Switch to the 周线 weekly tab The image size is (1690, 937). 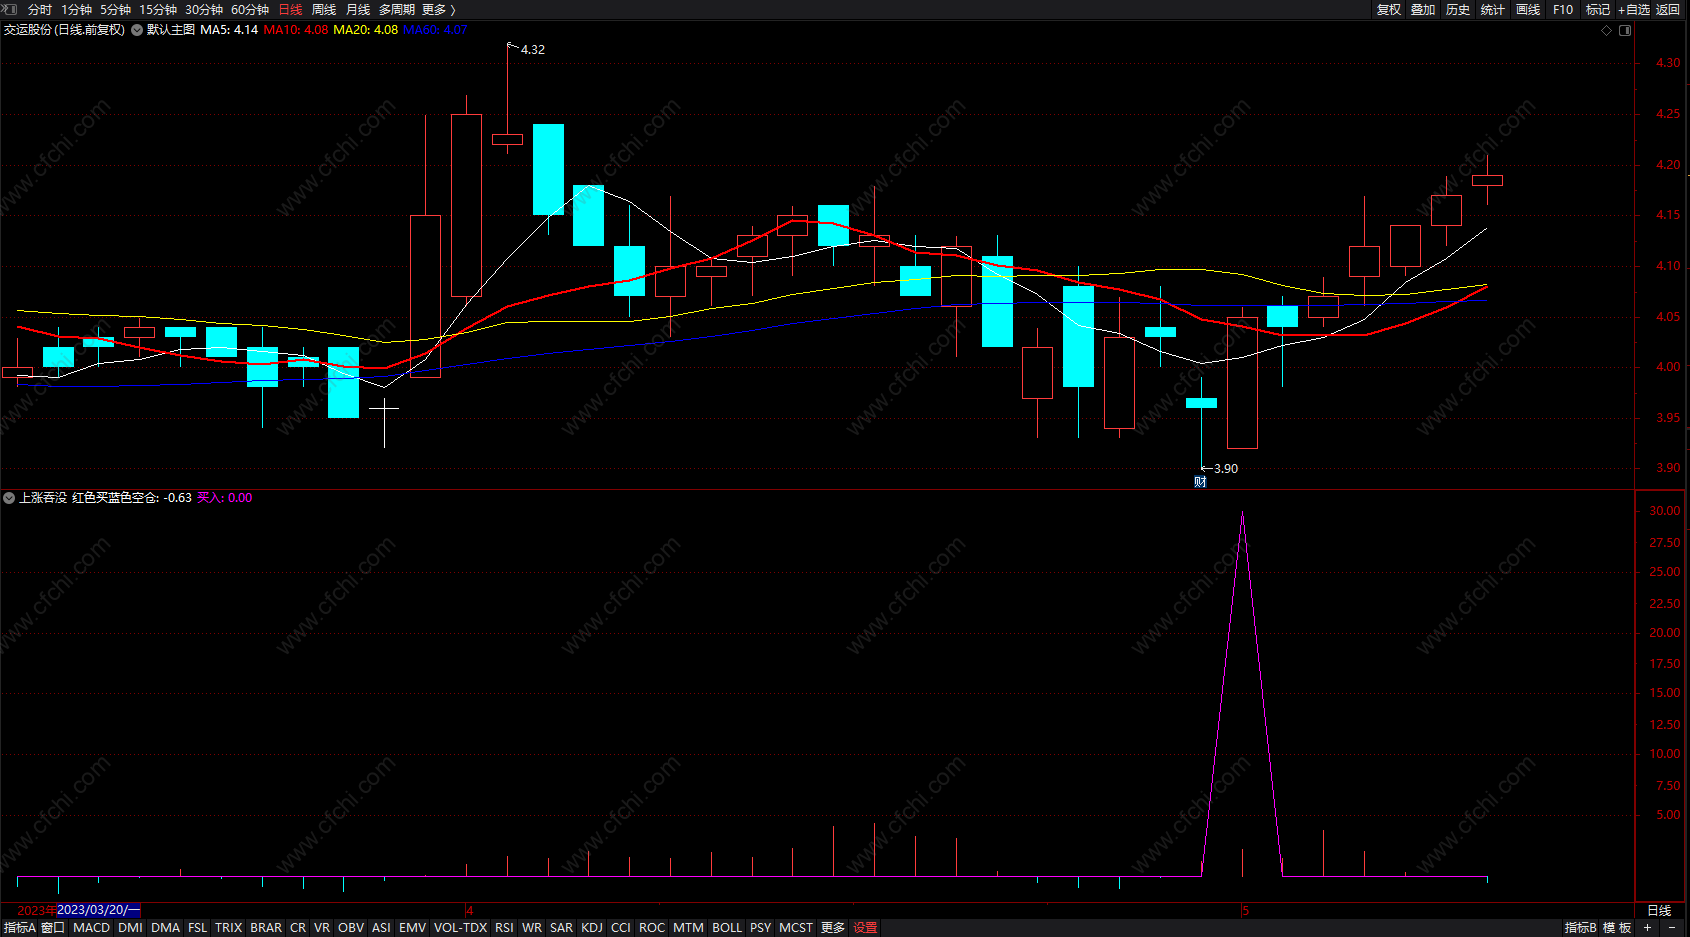(x=324, y=9)
